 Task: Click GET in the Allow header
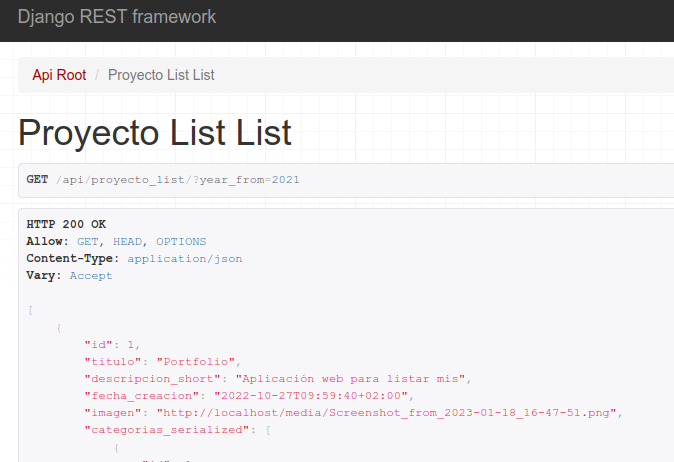pyautogui.click(x=87, y=241)
